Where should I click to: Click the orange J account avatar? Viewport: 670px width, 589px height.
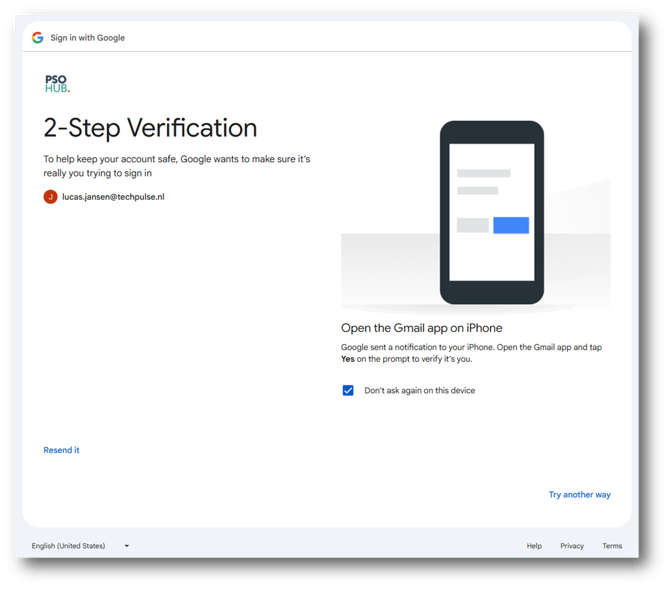coord(50,197)
